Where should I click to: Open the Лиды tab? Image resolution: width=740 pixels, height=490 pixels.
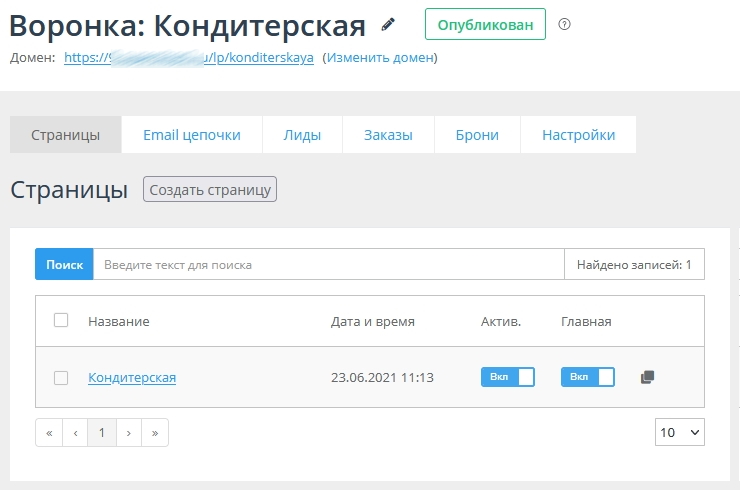[302, 135]
